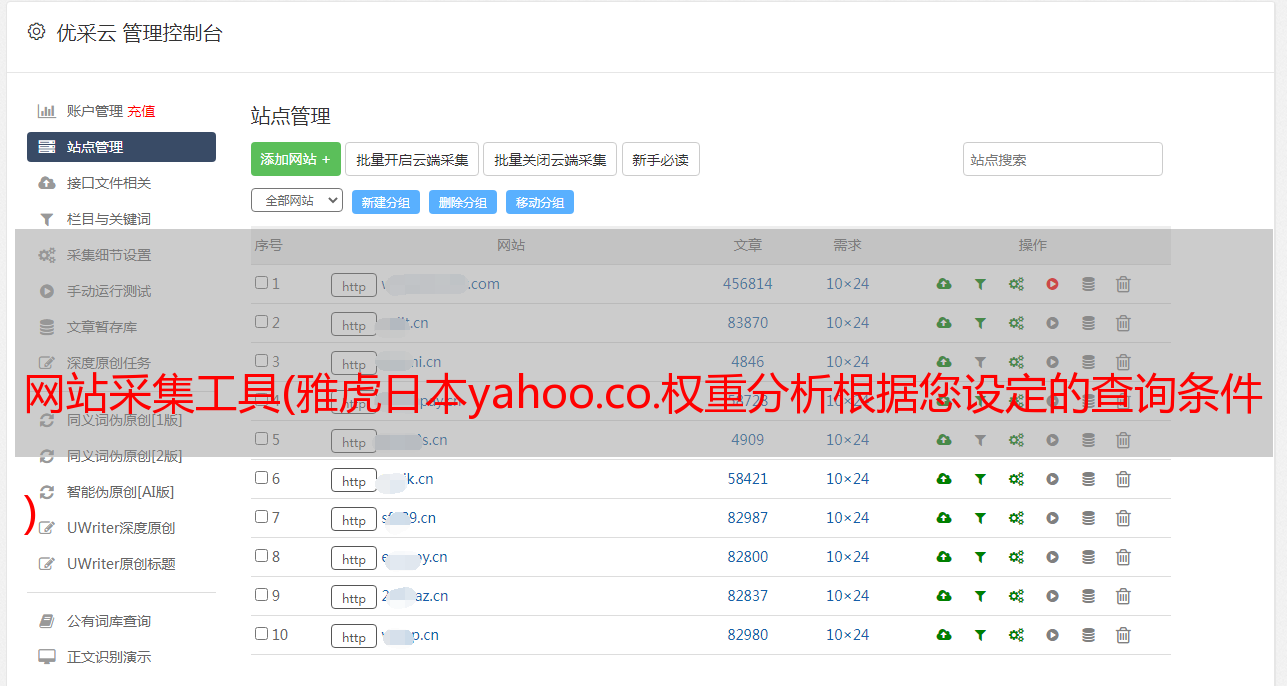Click the 移动分组 button

[540, 202]
